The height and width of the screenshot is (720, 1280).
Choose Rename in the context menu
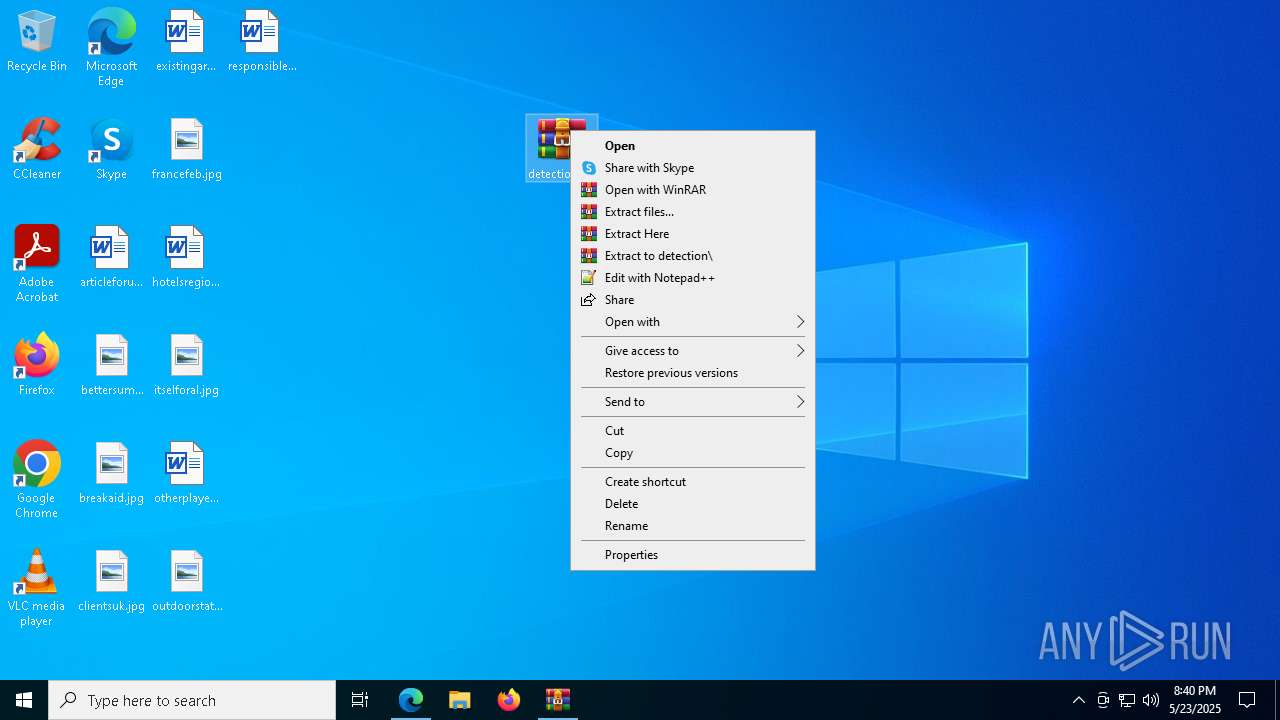[693, 526]
